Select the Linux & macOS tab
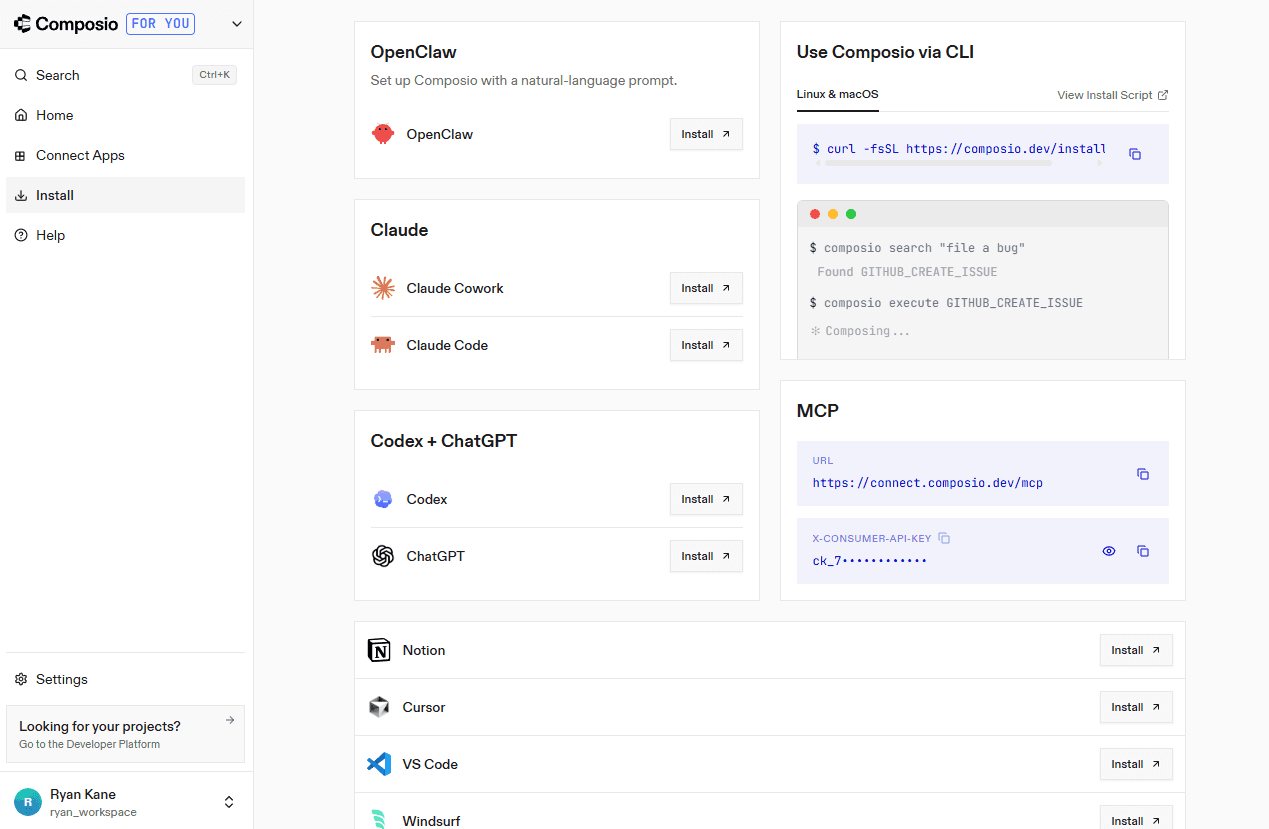The height and width of the screenshot is (829, 1269). pyautogui.click(x=837, y=94)
